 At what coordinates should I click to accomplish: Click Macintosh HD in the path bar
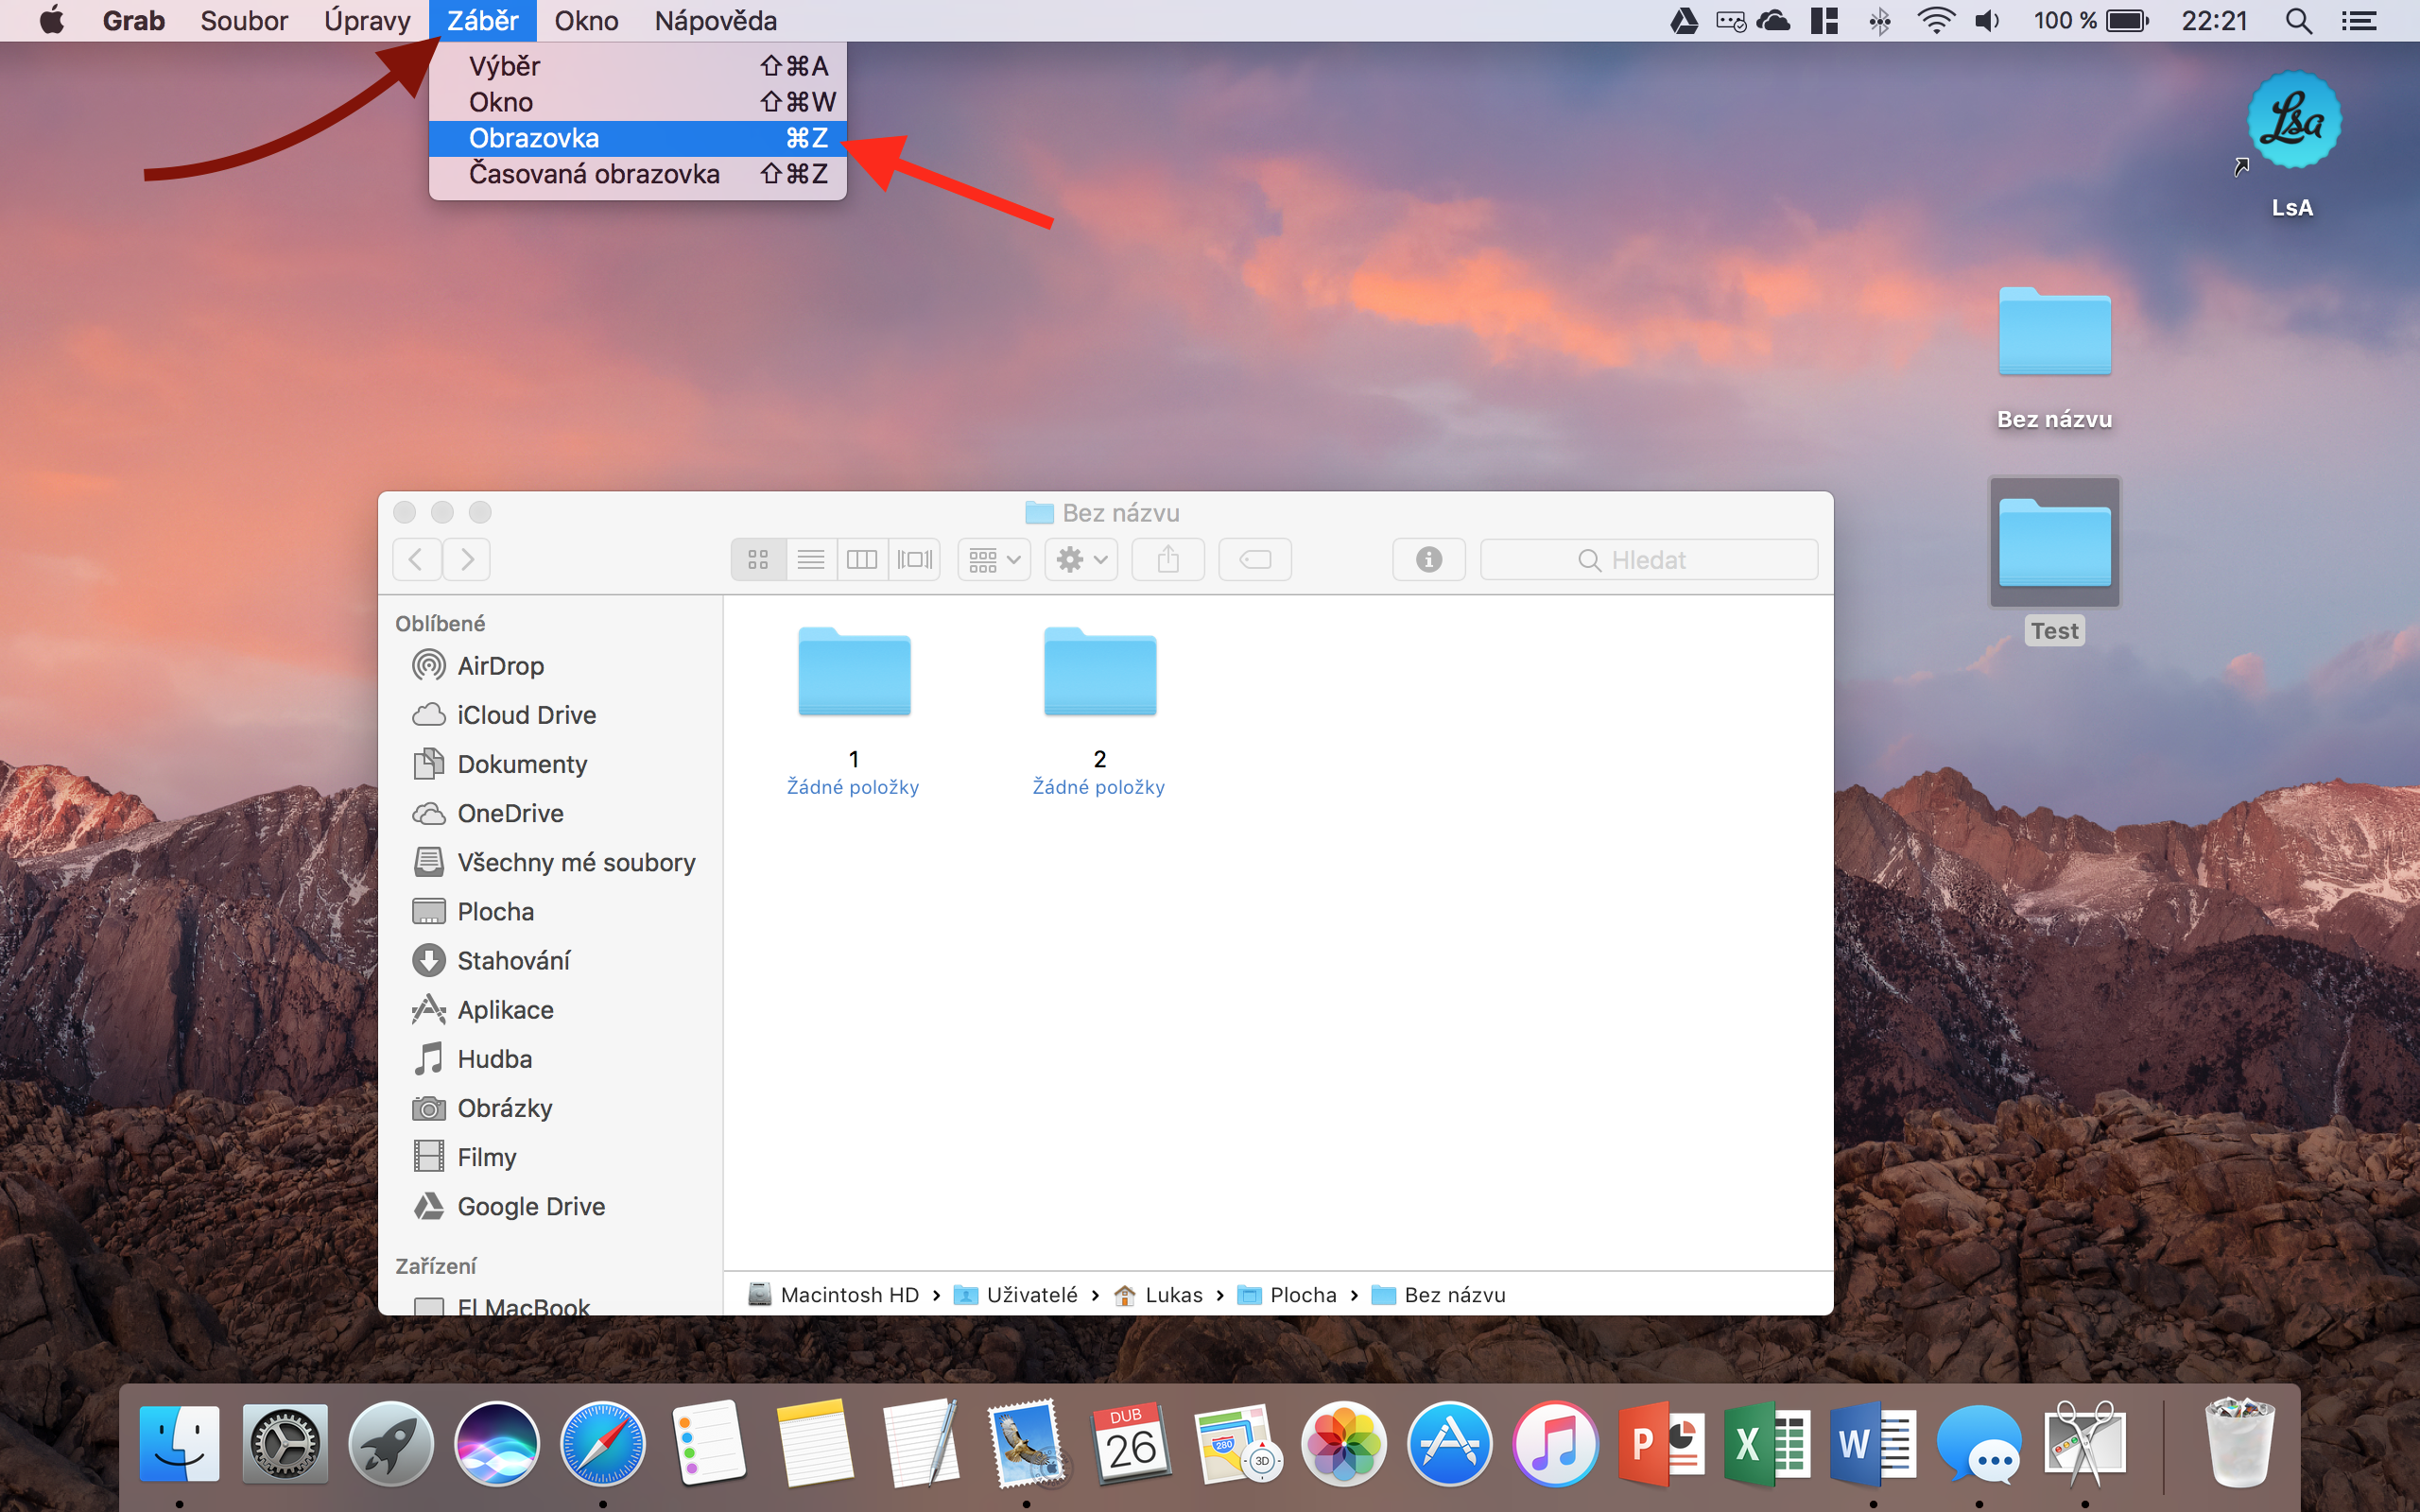pos(848,1295)
